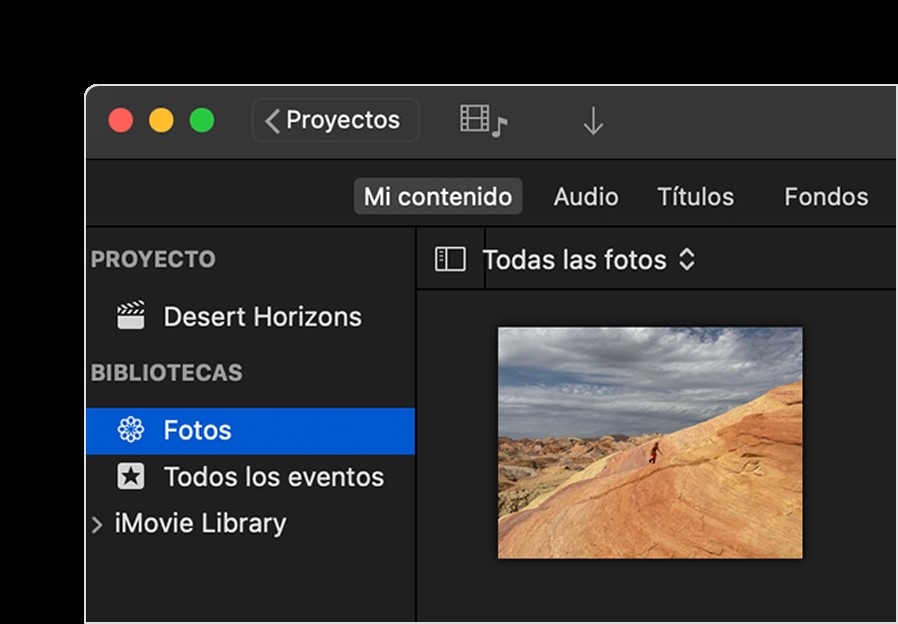
Task: Open the Todas las fotos dropdown
Action: [x=589, y=260]
